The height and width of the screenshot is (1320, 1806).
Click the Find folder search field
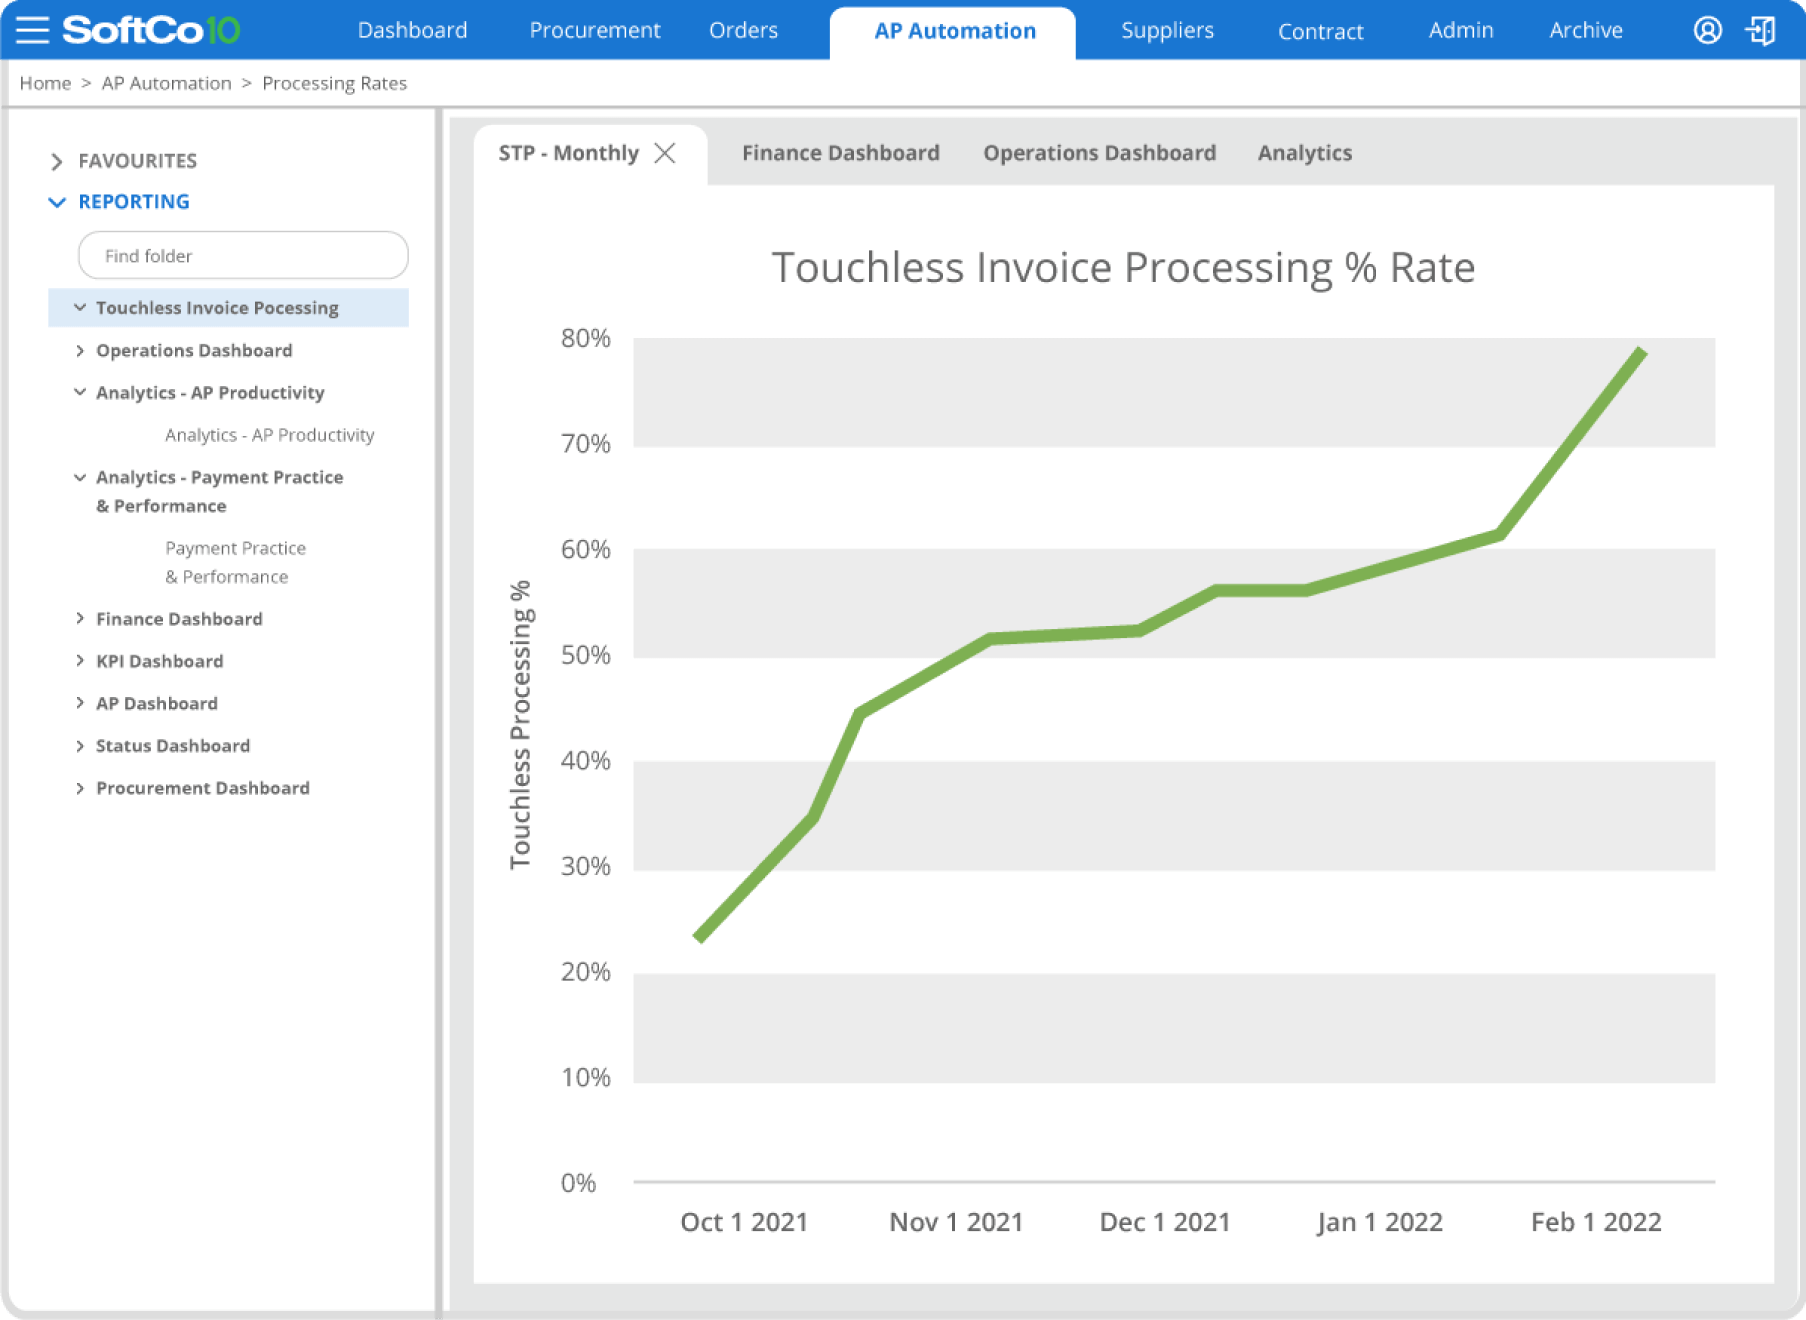coord(243,256)
